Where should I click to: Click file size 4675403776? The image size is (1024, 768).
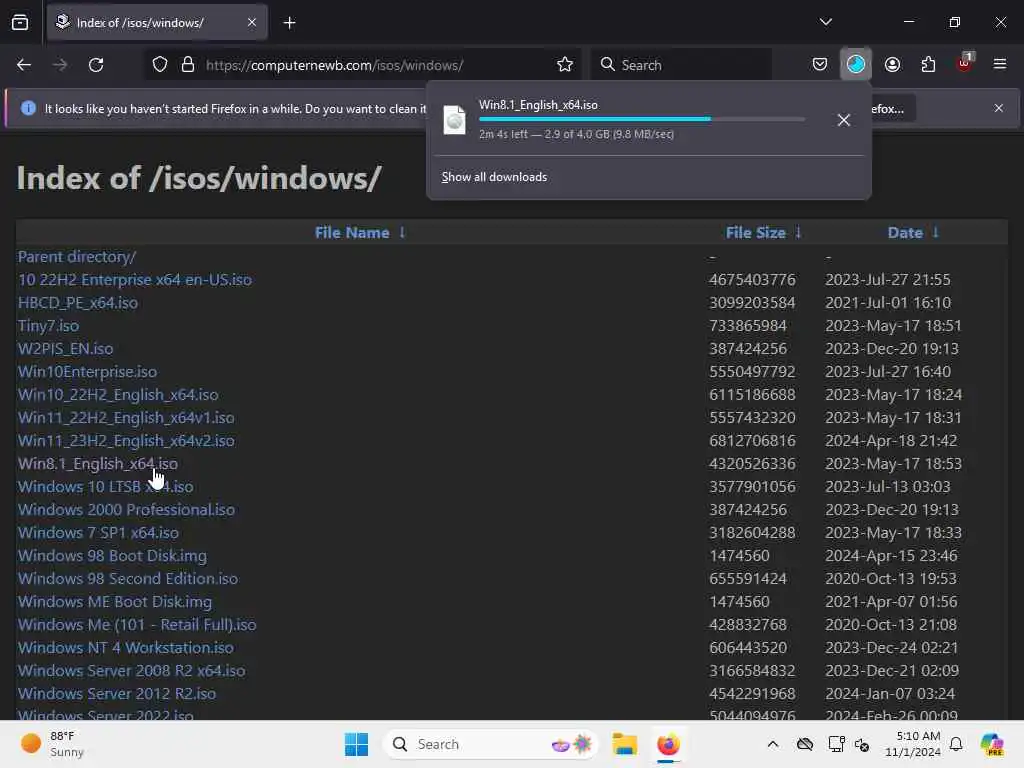tap(752, 280)
